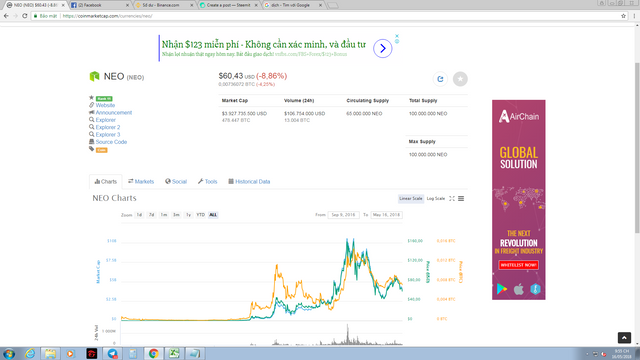The width and height of the screenshot is (640, 360).
Task: Click the NEO green logo
Action: [94, 76]
